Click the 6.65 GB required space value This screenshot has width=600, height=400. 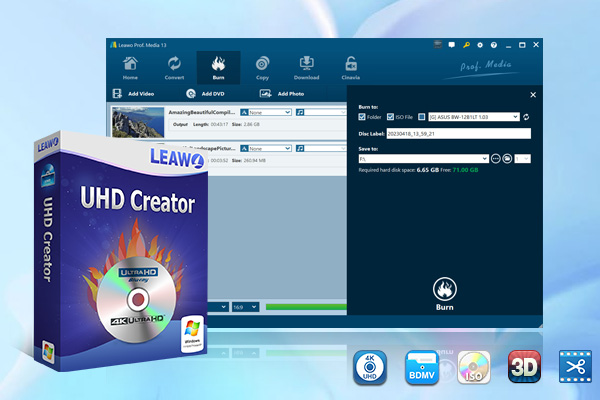pyautogui.click(x=427, y=170)
